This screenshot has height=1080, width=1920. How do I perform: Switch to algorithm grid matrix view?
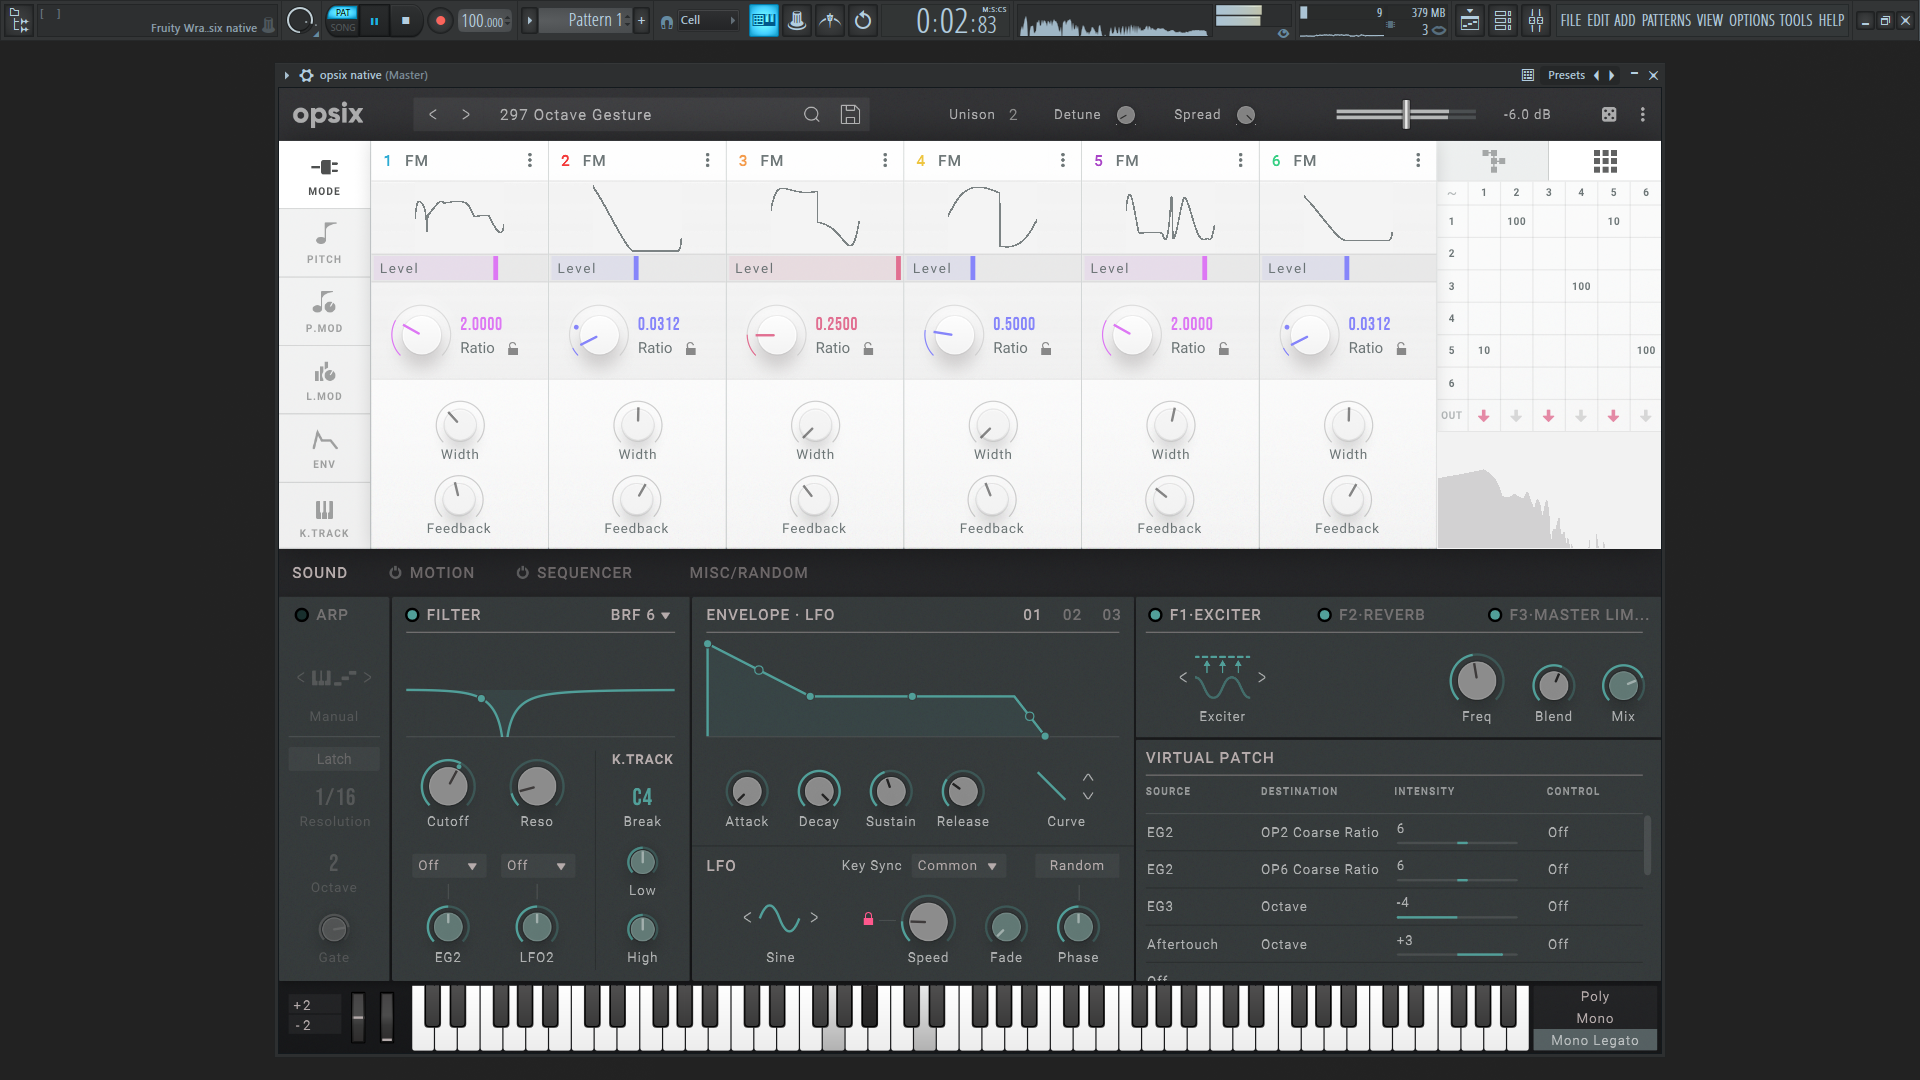pyautogui.click(x=1604, y=161)
